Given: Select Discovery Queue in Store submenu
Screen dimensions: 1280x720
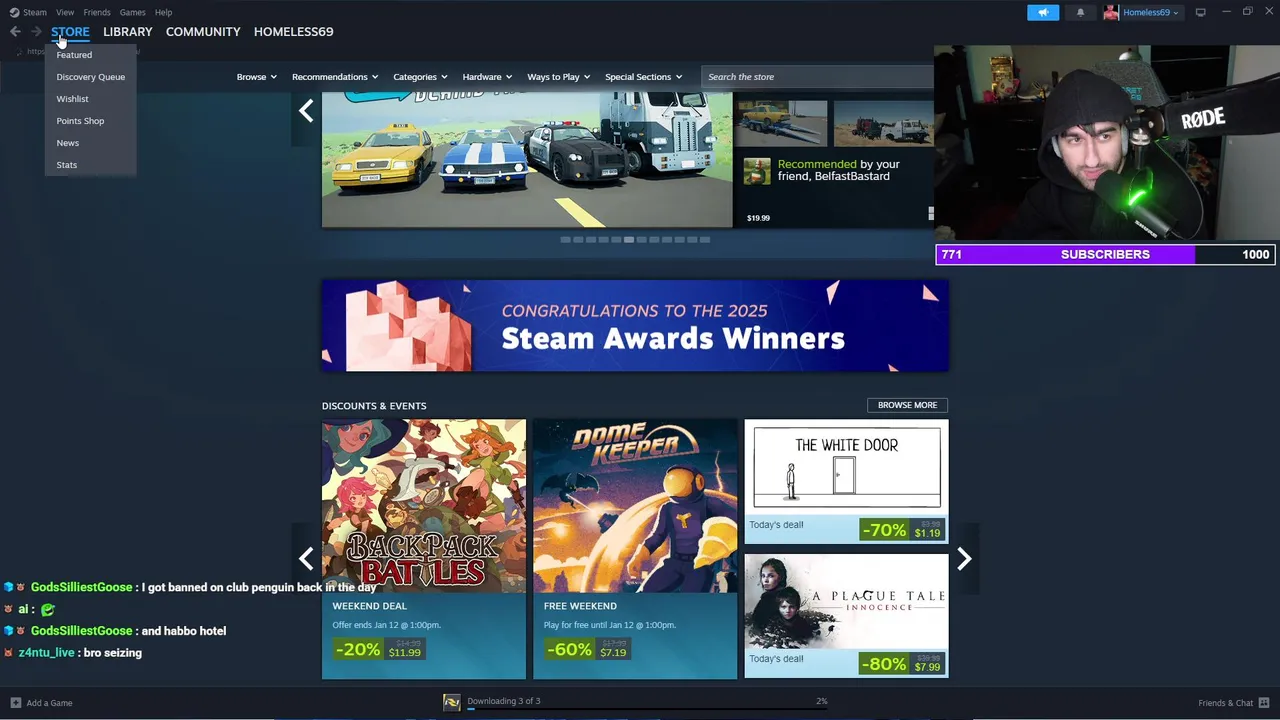Looking at the screenshot, I should [90, 77].
